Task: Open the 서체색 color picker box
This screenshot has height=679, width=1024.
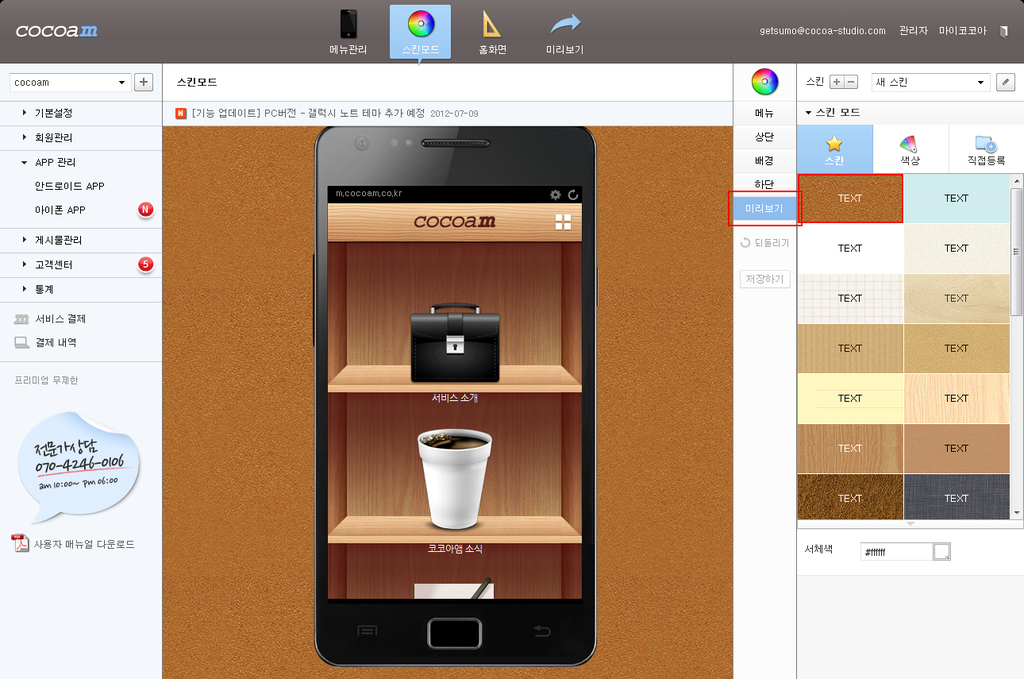Action: pos(941,552)
